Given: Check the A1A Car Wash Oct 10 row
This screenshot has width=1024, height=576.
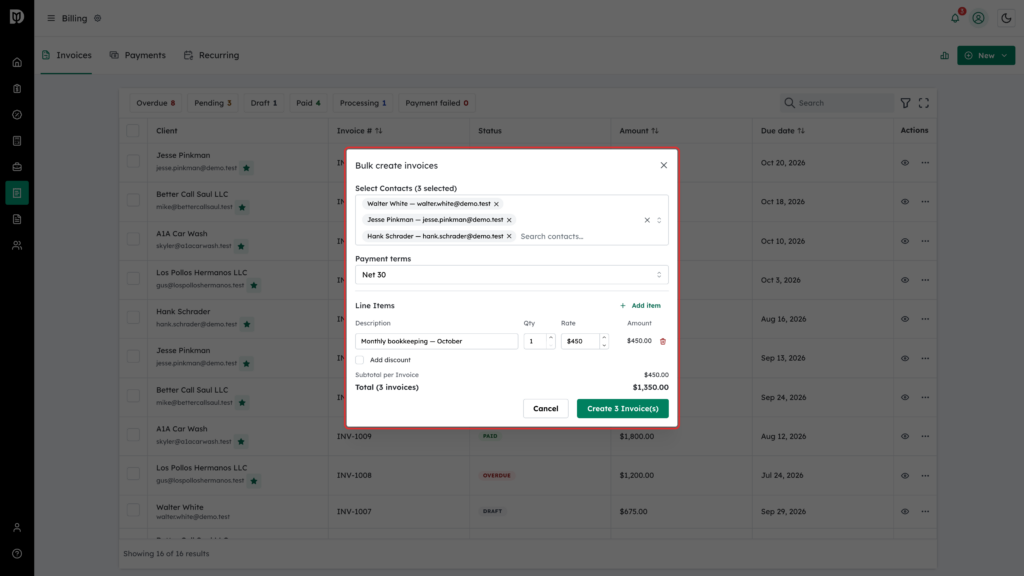Looking at the screenshot, I should (133, 240).
